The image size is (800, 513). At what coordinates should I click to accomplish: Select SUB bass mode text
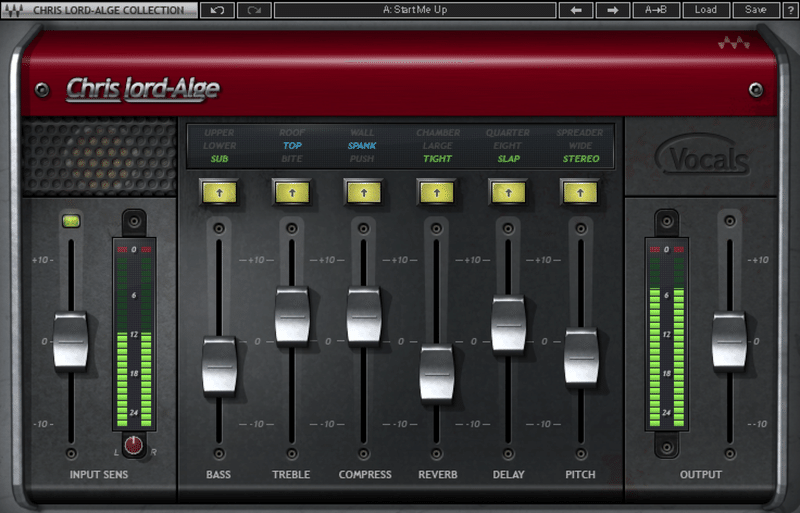pos(219,159)
